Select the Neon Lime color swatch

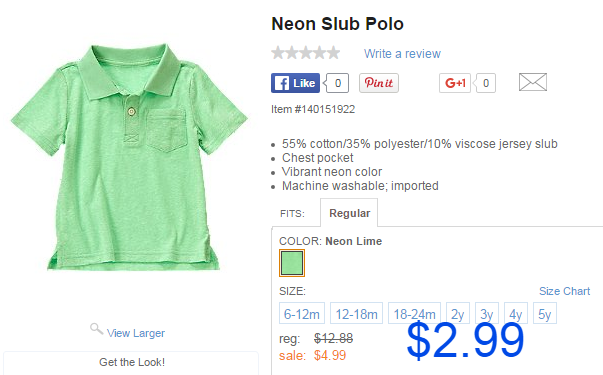coord(292,263)
